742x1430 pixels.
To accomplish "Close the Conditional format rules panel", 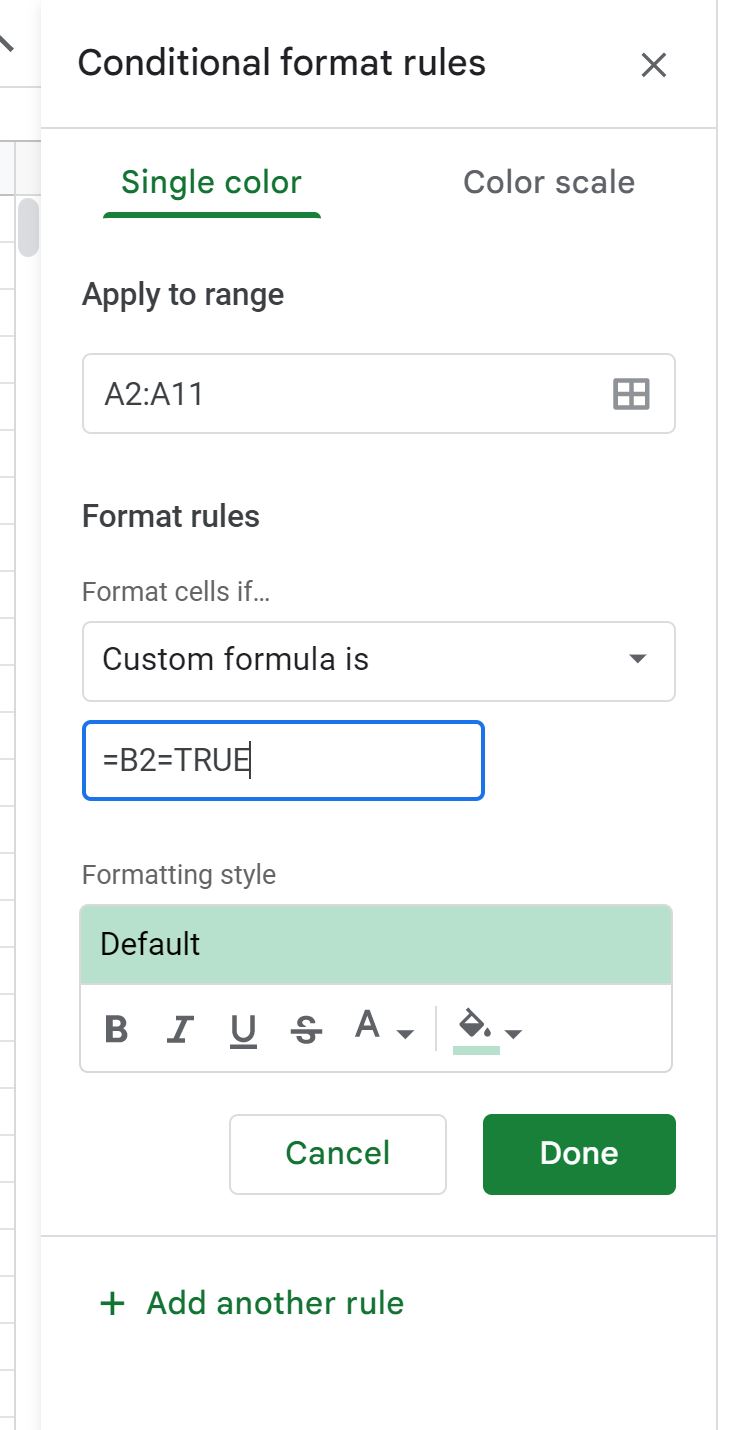I will 653,65.
